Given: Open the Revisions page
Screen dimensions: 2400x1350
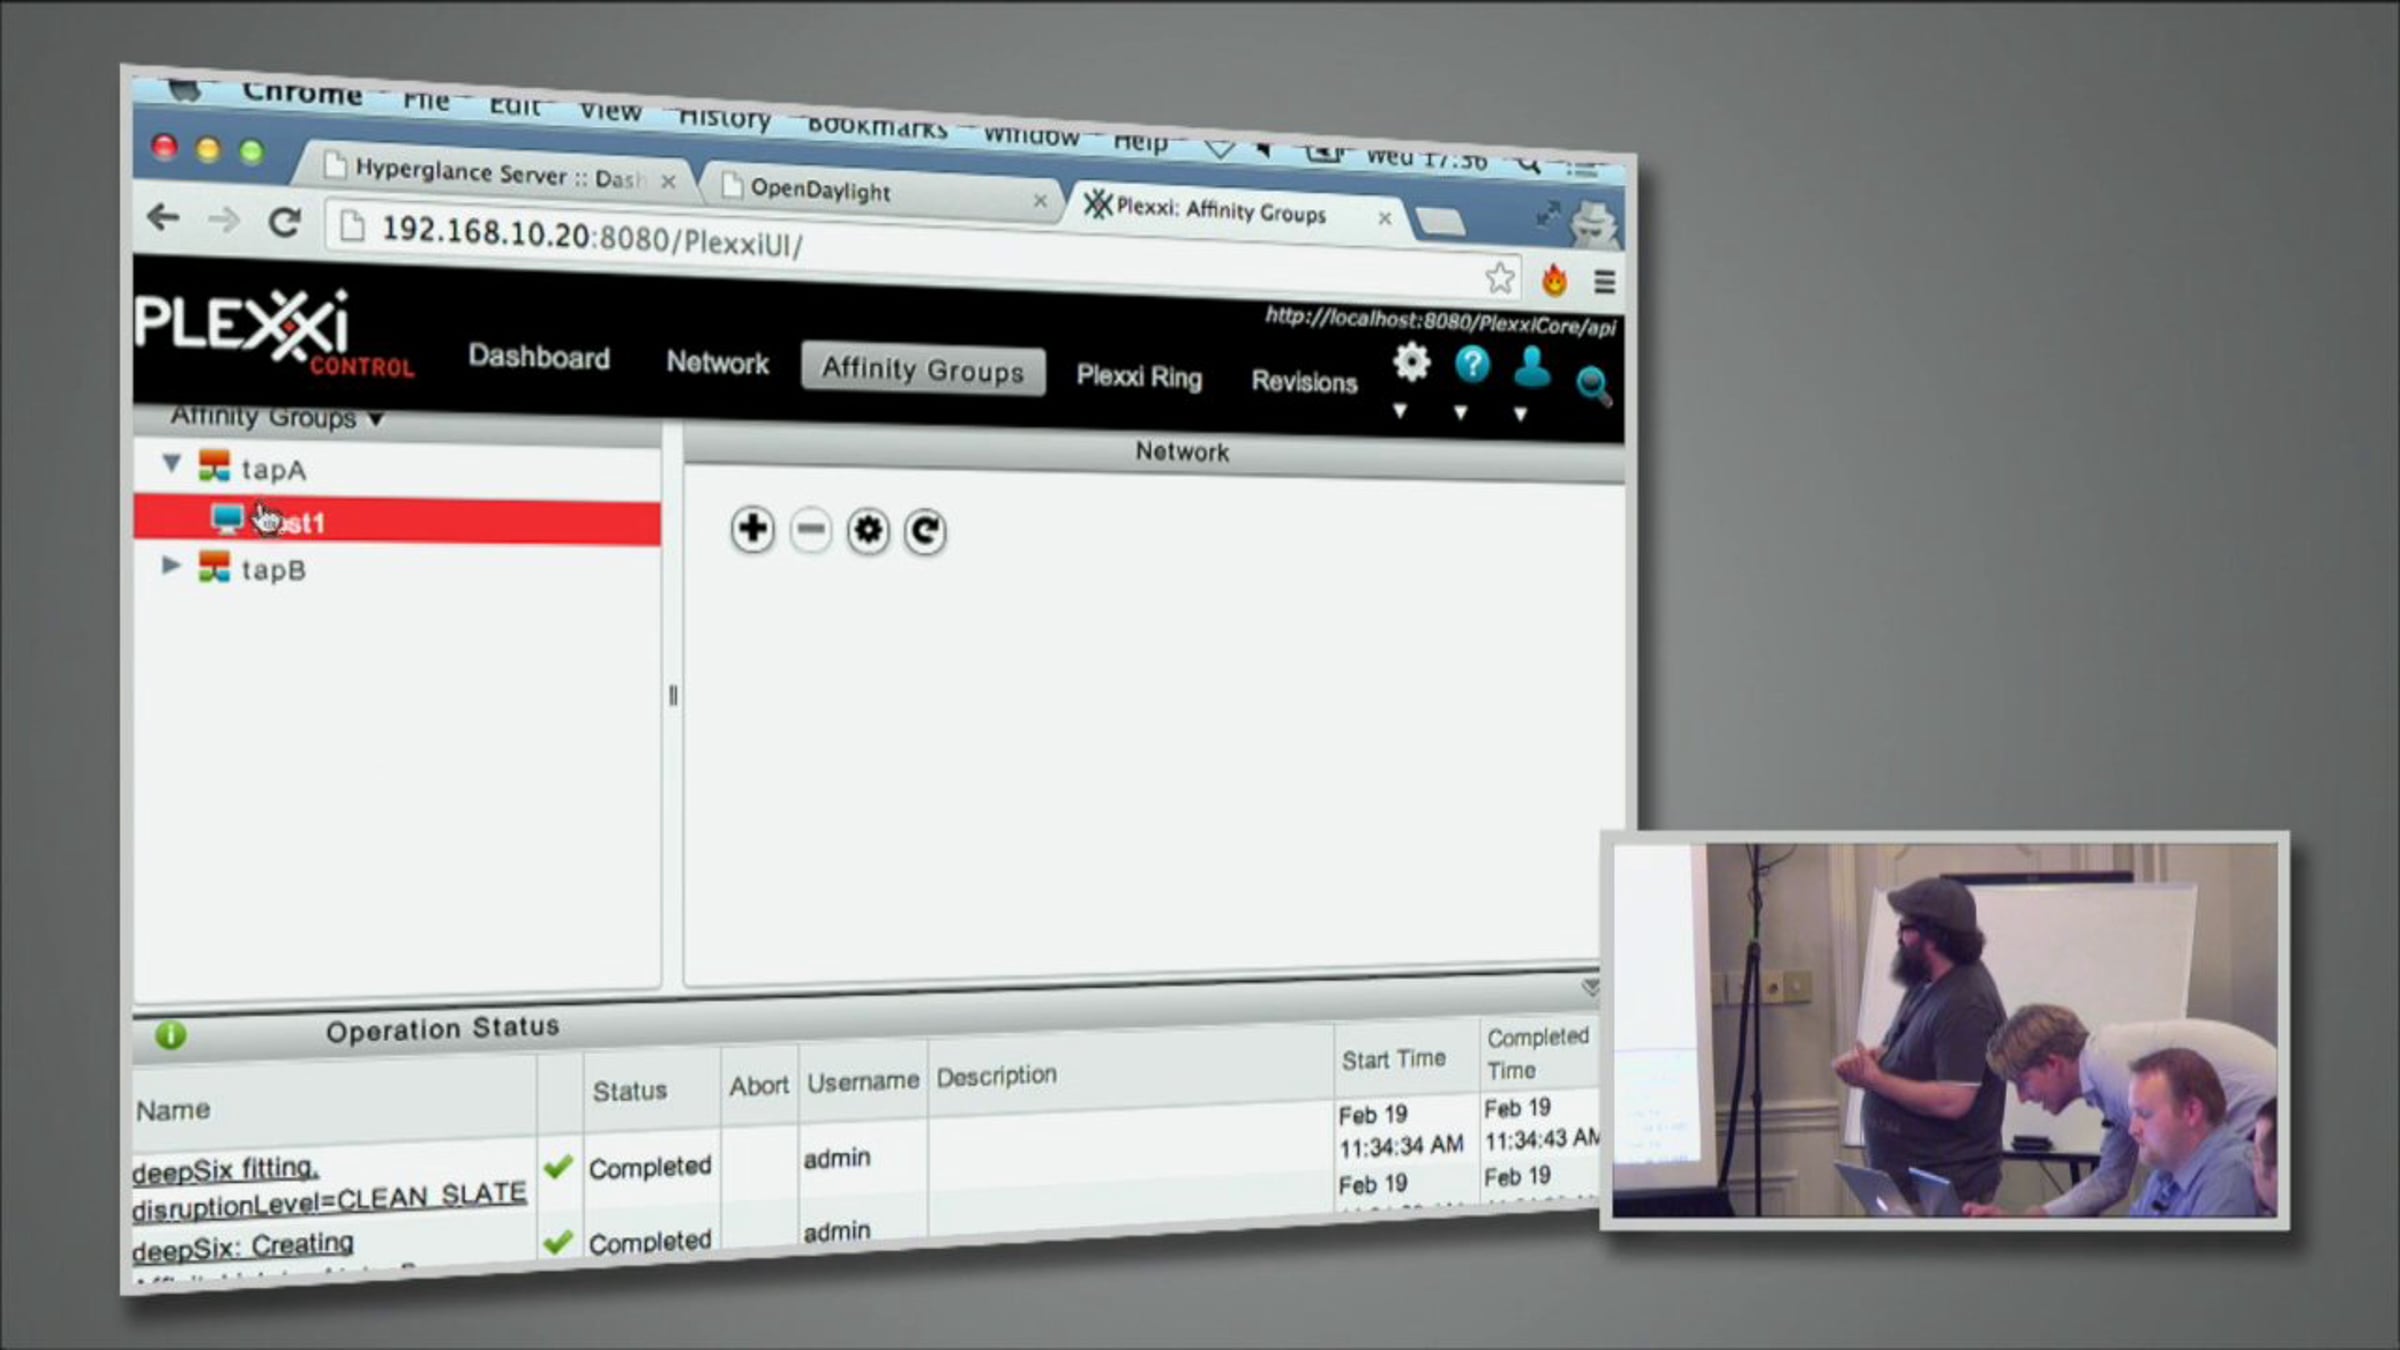Looking at the screenshot, I should [x=1304, y=382].
